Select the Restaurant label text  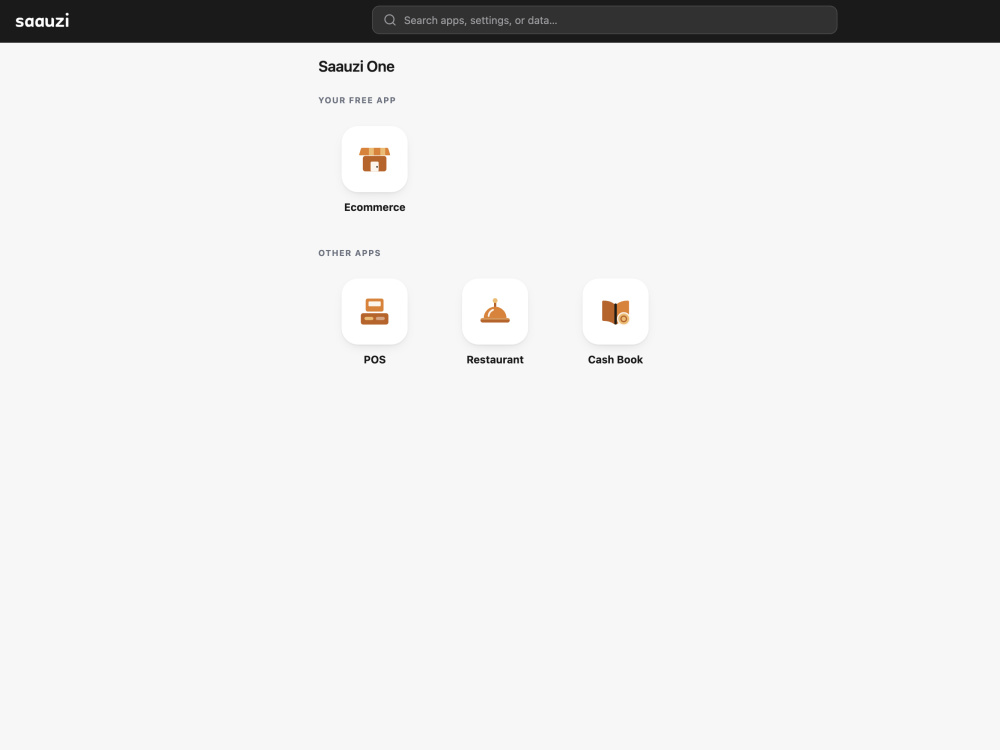[495, 360]
